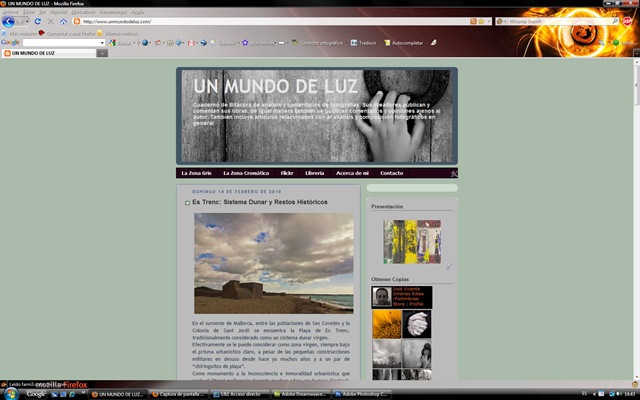Click the post icon beside Es Trenc title
This screenshot has width=640, height=400.
[x=187, y=203]
